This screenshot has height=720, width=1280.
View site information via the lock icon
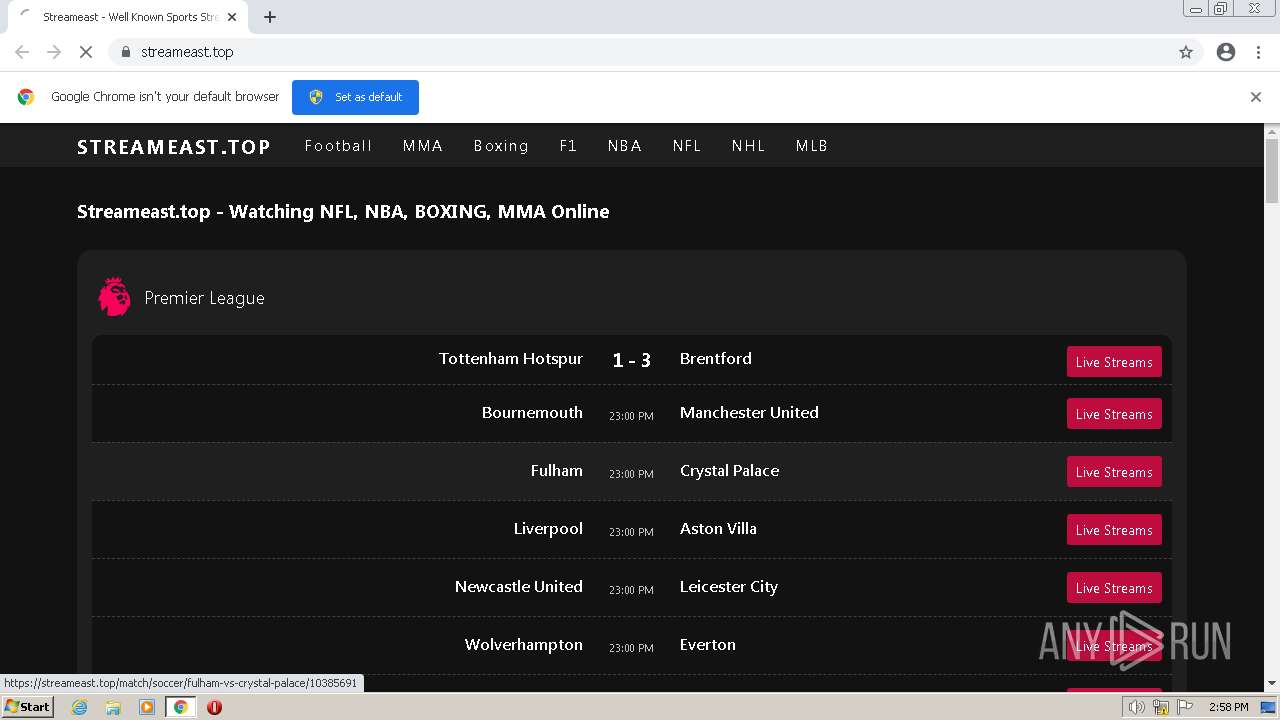(125, 52)
